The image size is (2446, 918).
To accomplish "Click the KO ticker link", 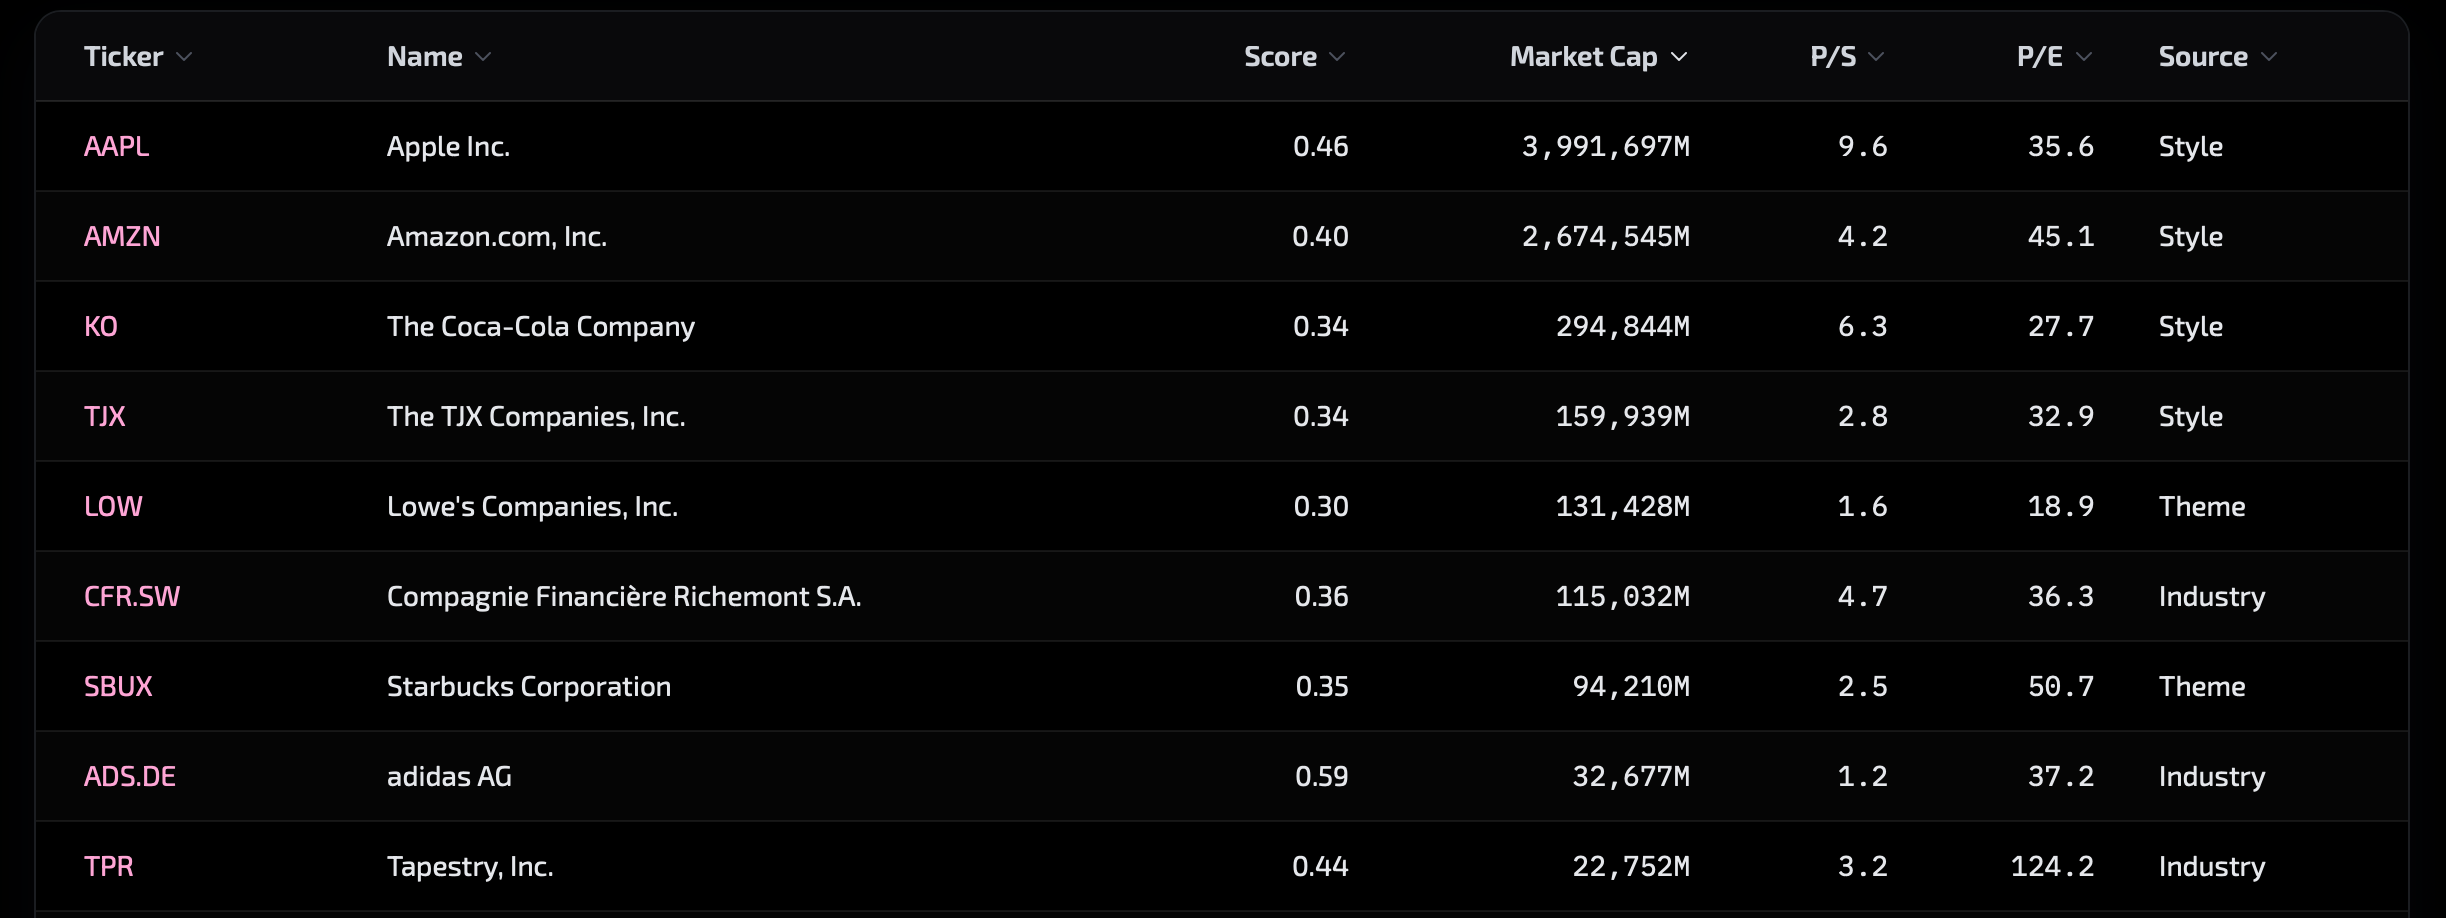I will [101, 327].
